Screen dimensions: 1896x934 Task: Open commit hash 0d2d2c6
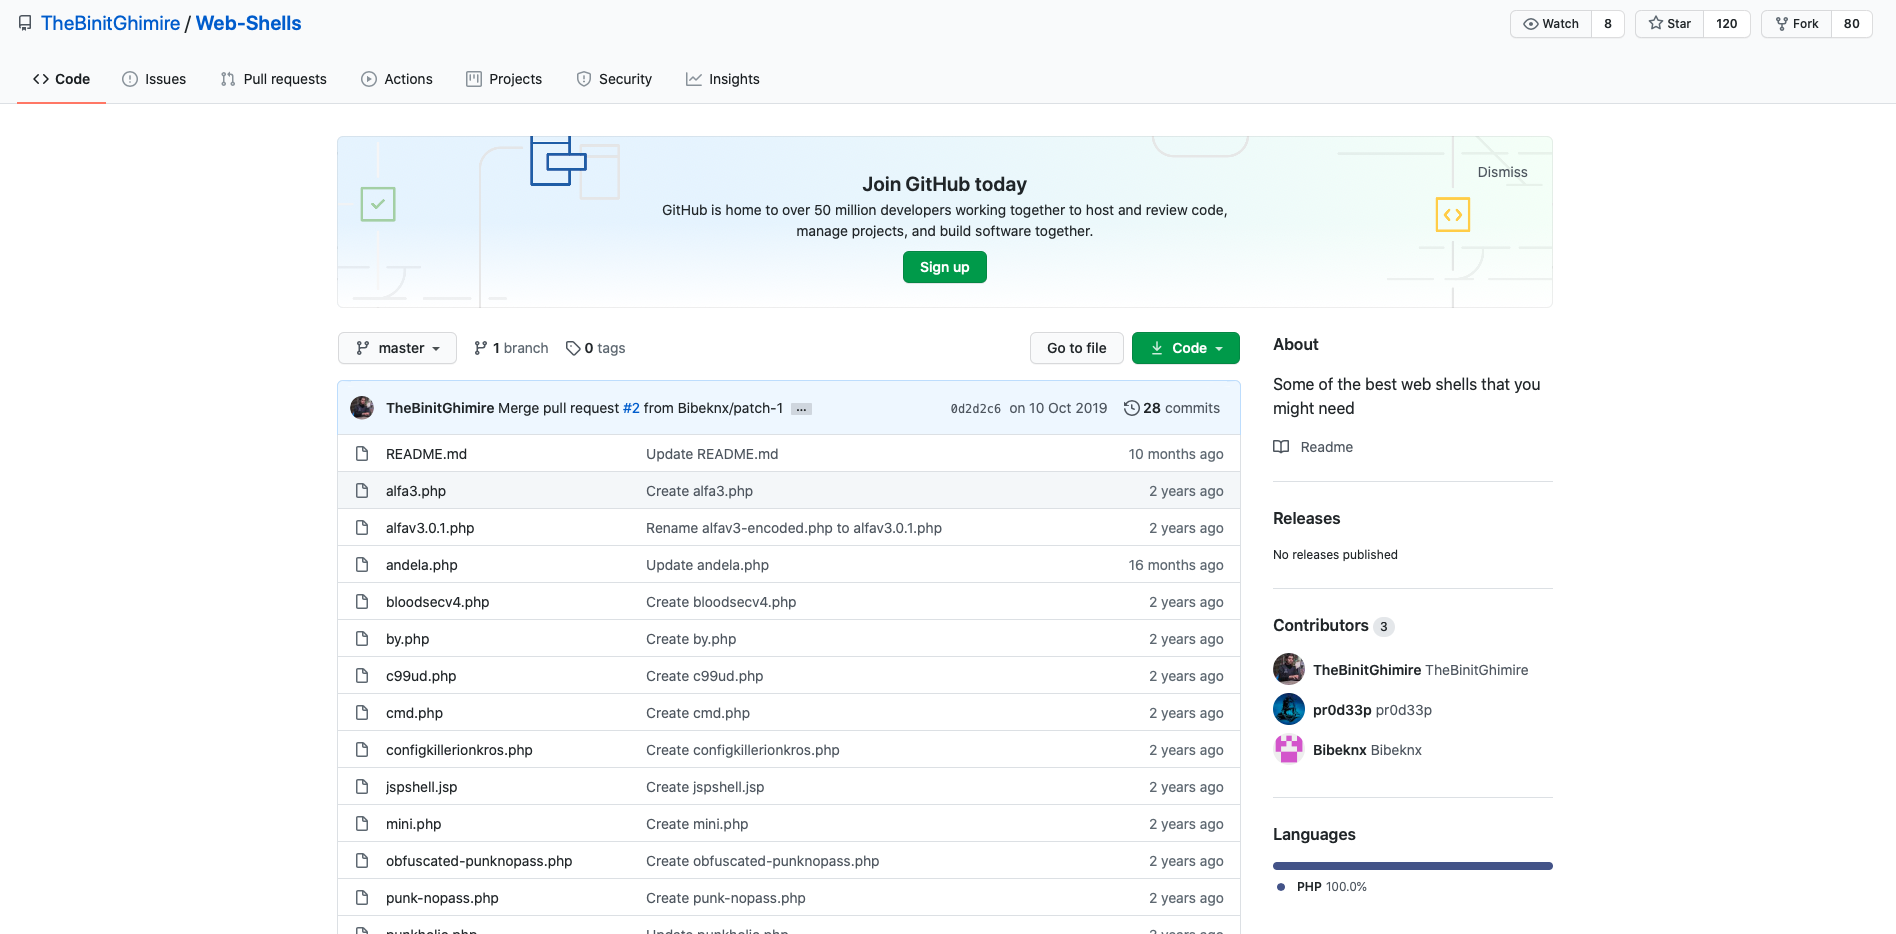975,409
